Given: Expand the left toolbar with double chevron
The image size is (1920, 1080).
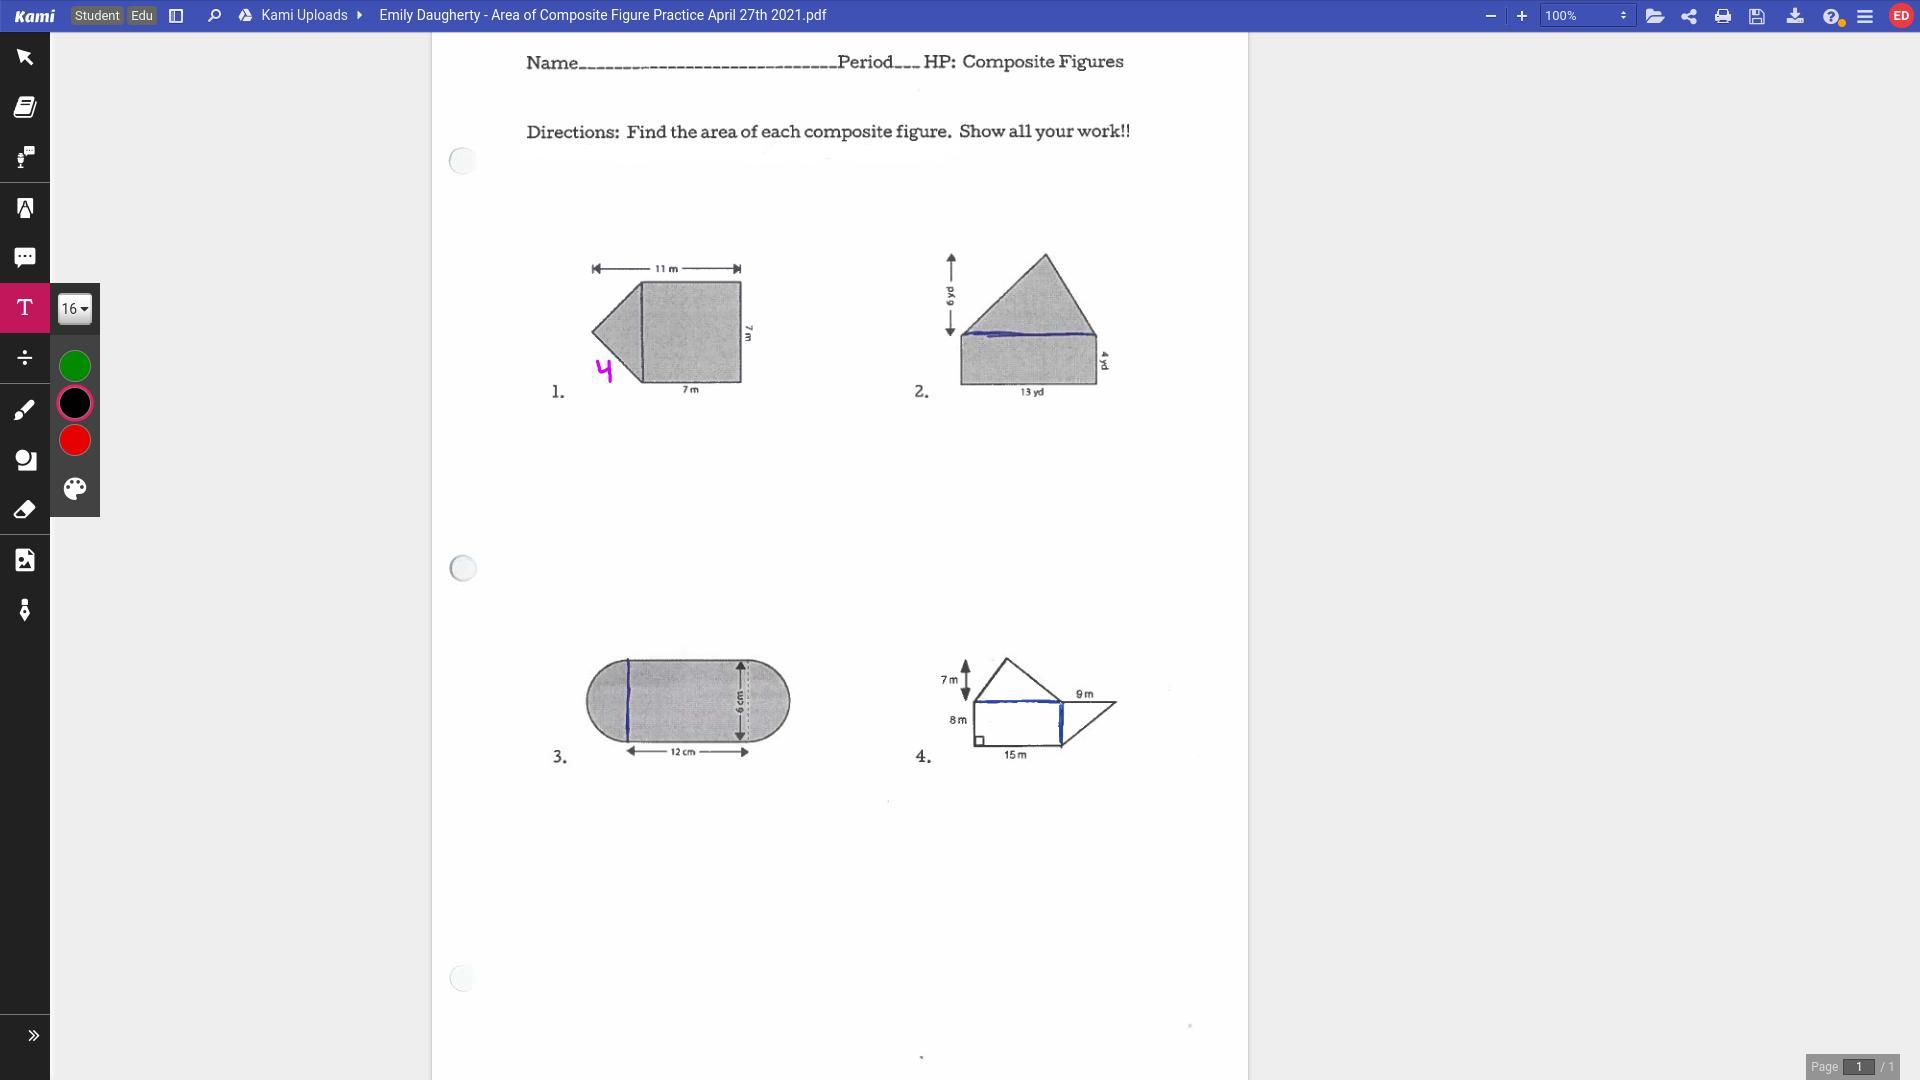Looking at the screenshot, I should coord(33,1036).
